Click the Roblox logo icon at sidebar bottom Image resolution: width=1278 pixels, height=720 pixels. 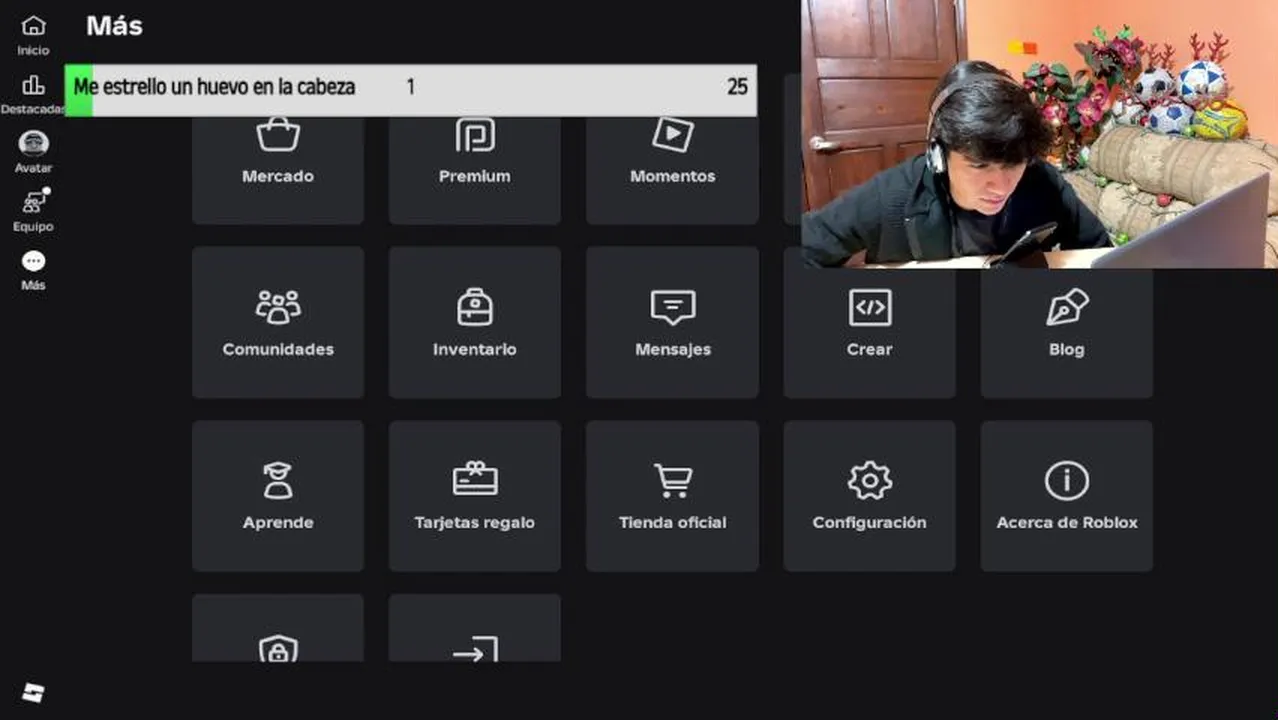[33, 693]
